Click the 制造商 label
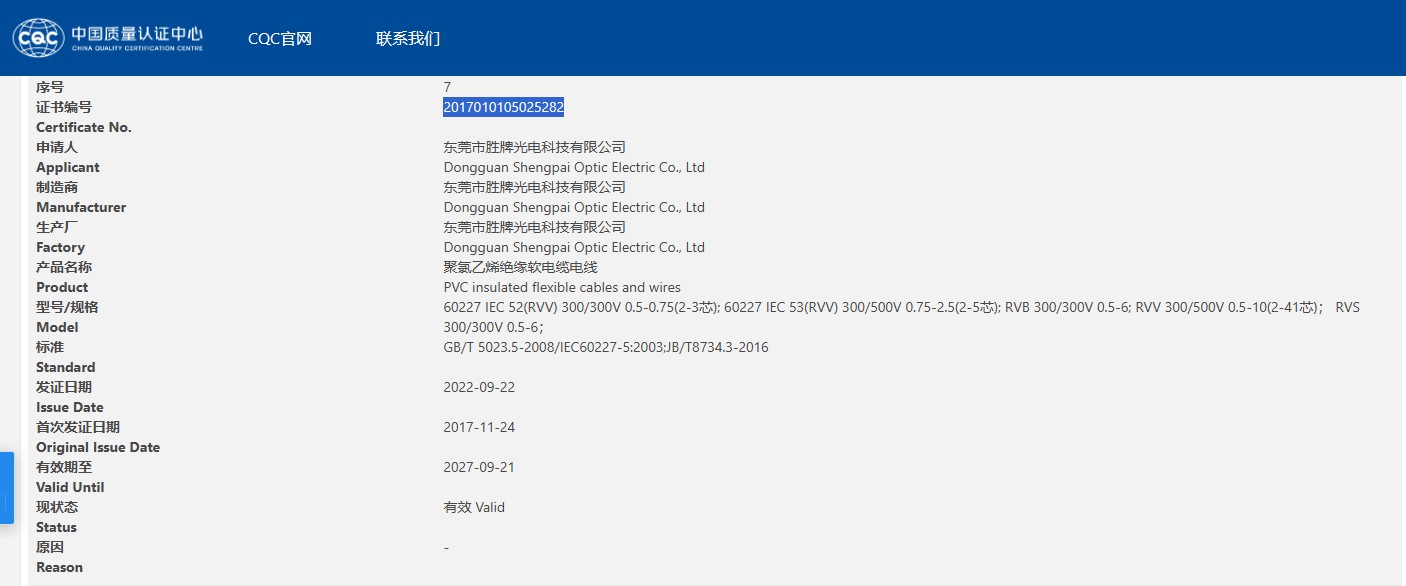This screenshot has width=1406, height=586. point(57,187)
